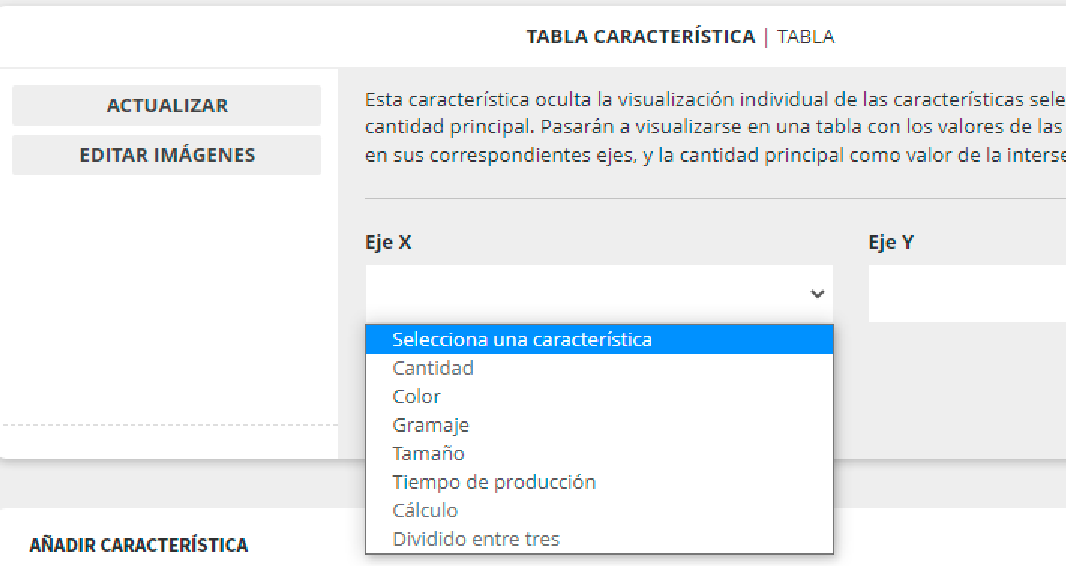Click the 'Eje X' field label
This screenshot has height=566, width=1066.
tap(388, 242)
